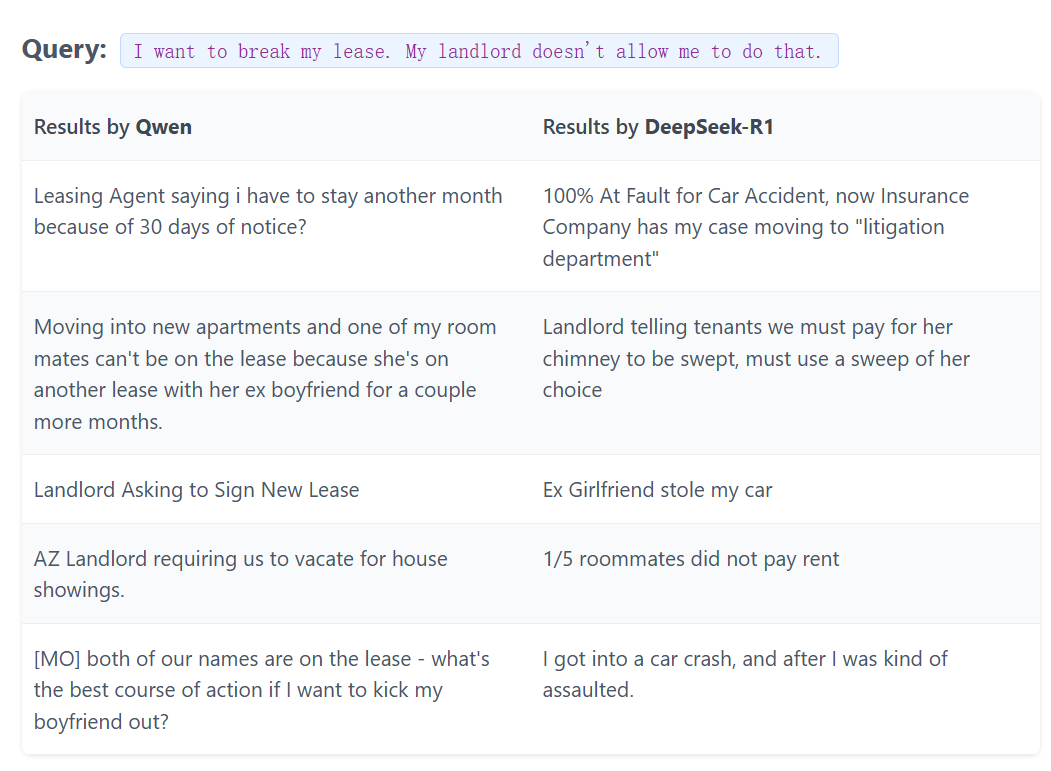Screen dimensions: 1051x771
Task: Click 'AZ Landlord requiring us to vacate' result
Action: click(x=241, y=574)
